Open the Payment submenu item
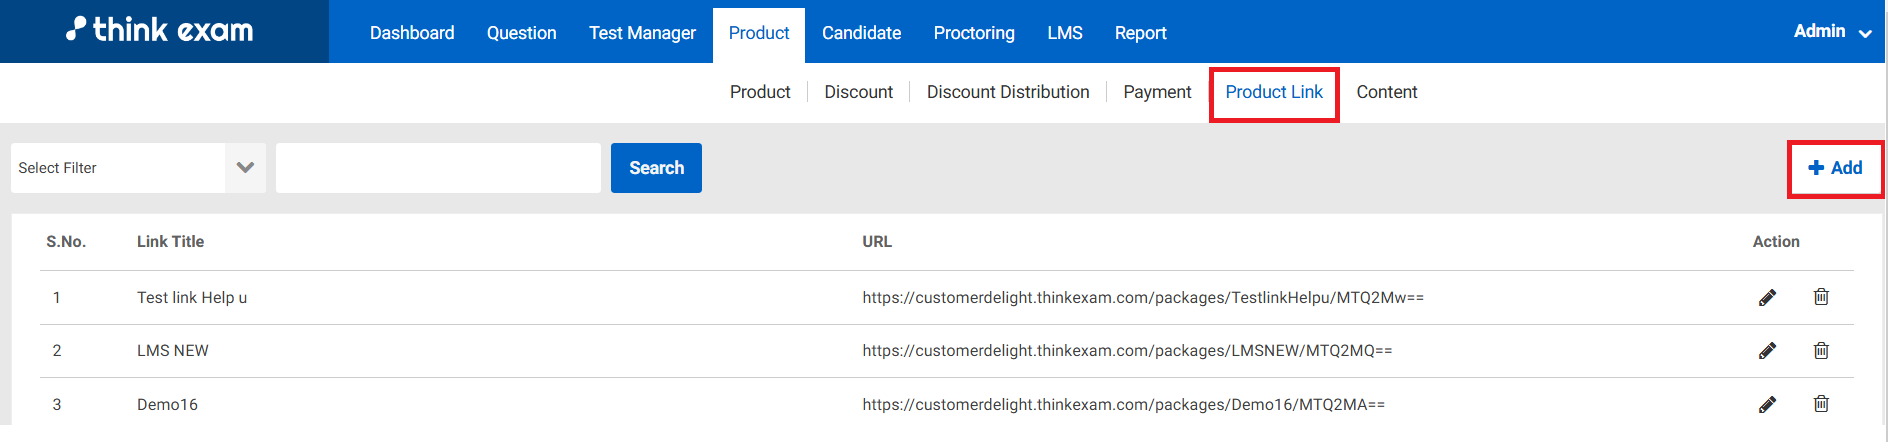The image size is (1888, 442). point(1157,92)
